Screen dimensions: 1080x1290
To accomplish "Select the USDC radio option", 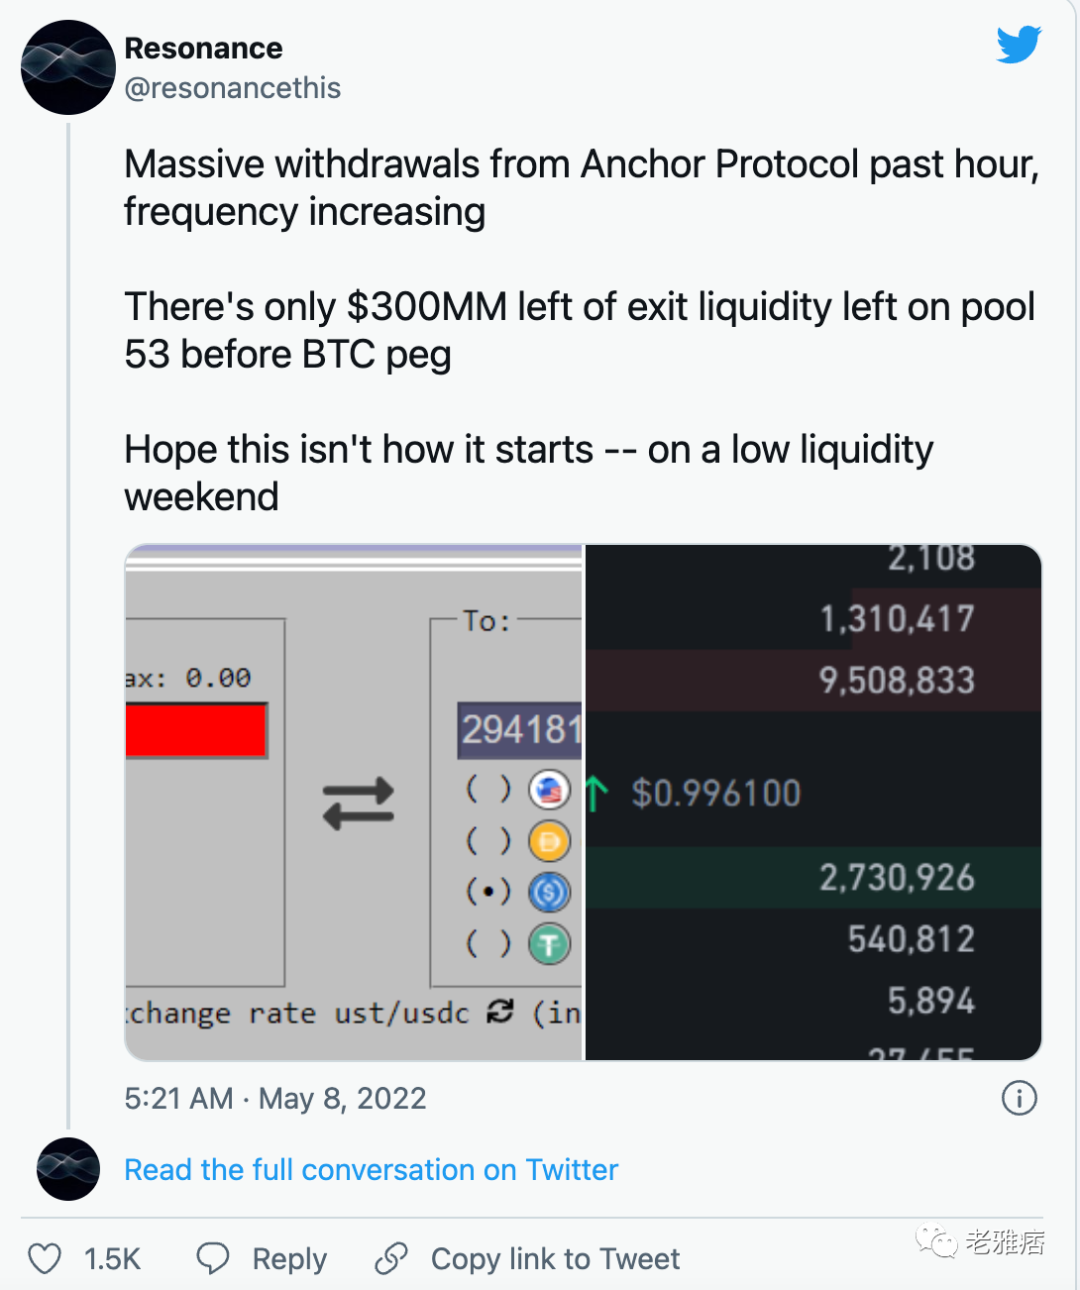I will pos(488,891).
